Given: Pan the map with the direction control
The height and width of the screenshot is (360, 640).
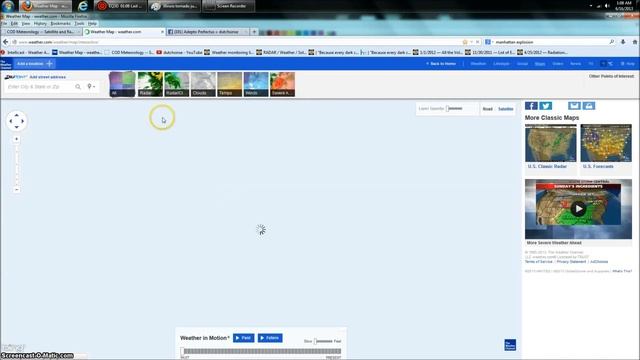Looking at the screenshot, I should [x=17, y=121].
